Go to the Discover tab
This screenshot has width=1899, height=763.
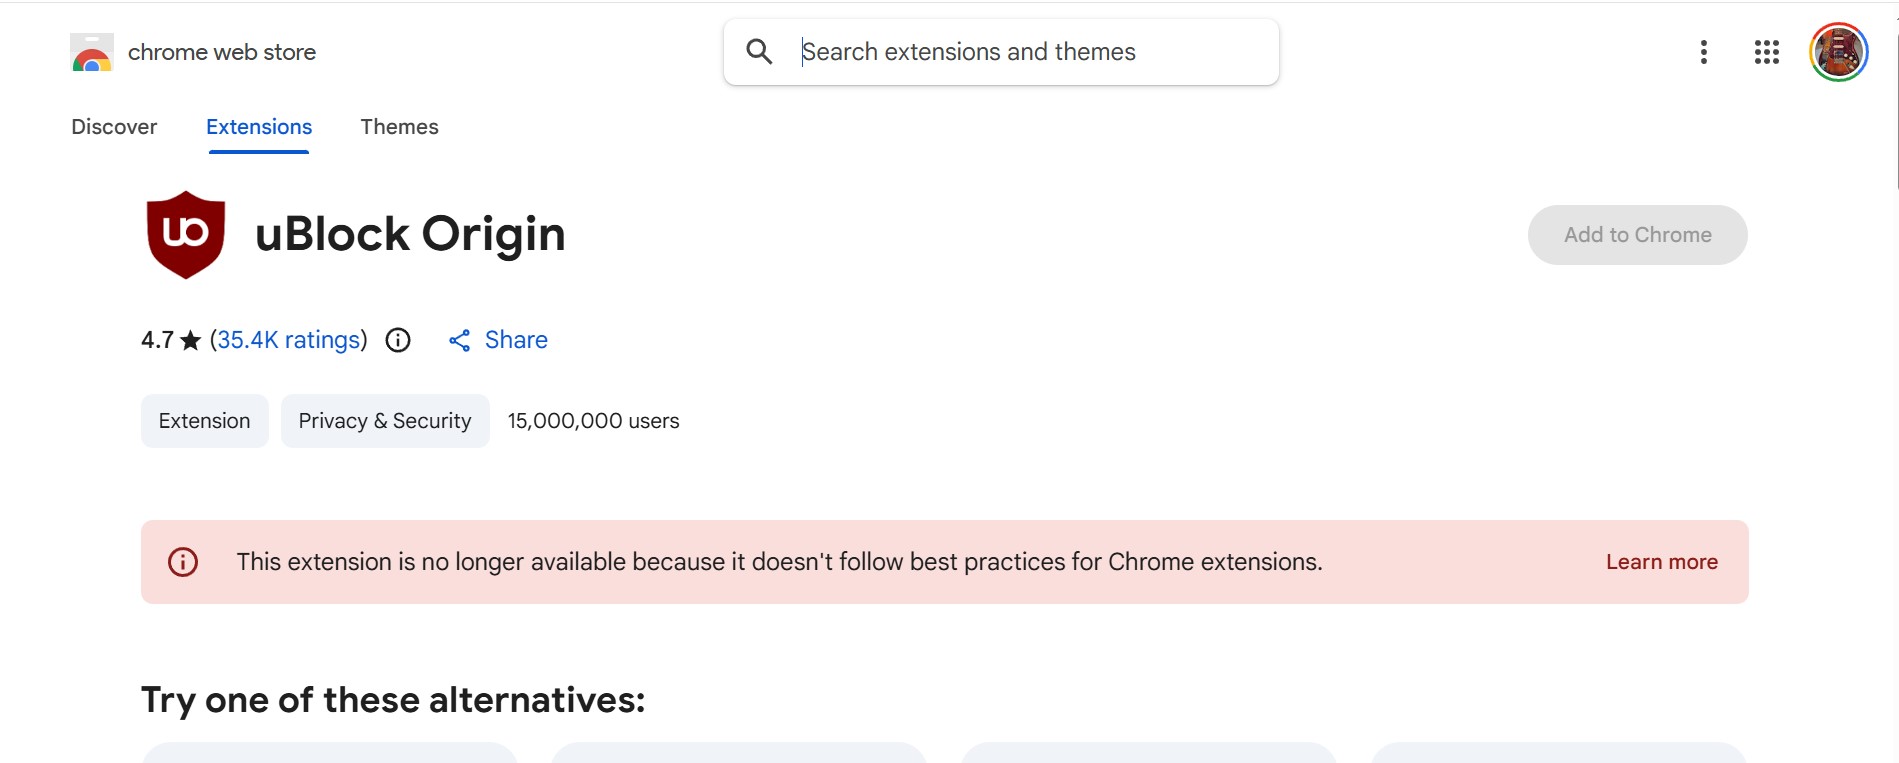click(114, 127)
